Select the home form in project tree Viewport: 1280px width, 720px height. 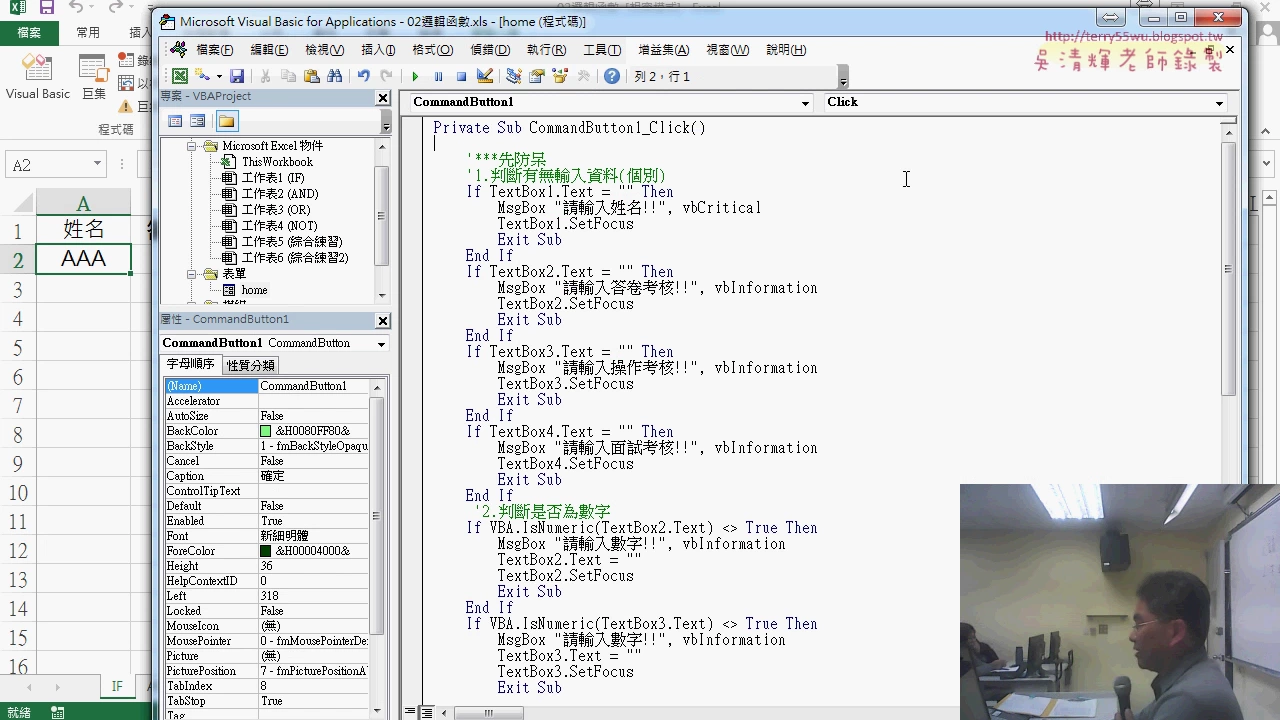point(254,290)
